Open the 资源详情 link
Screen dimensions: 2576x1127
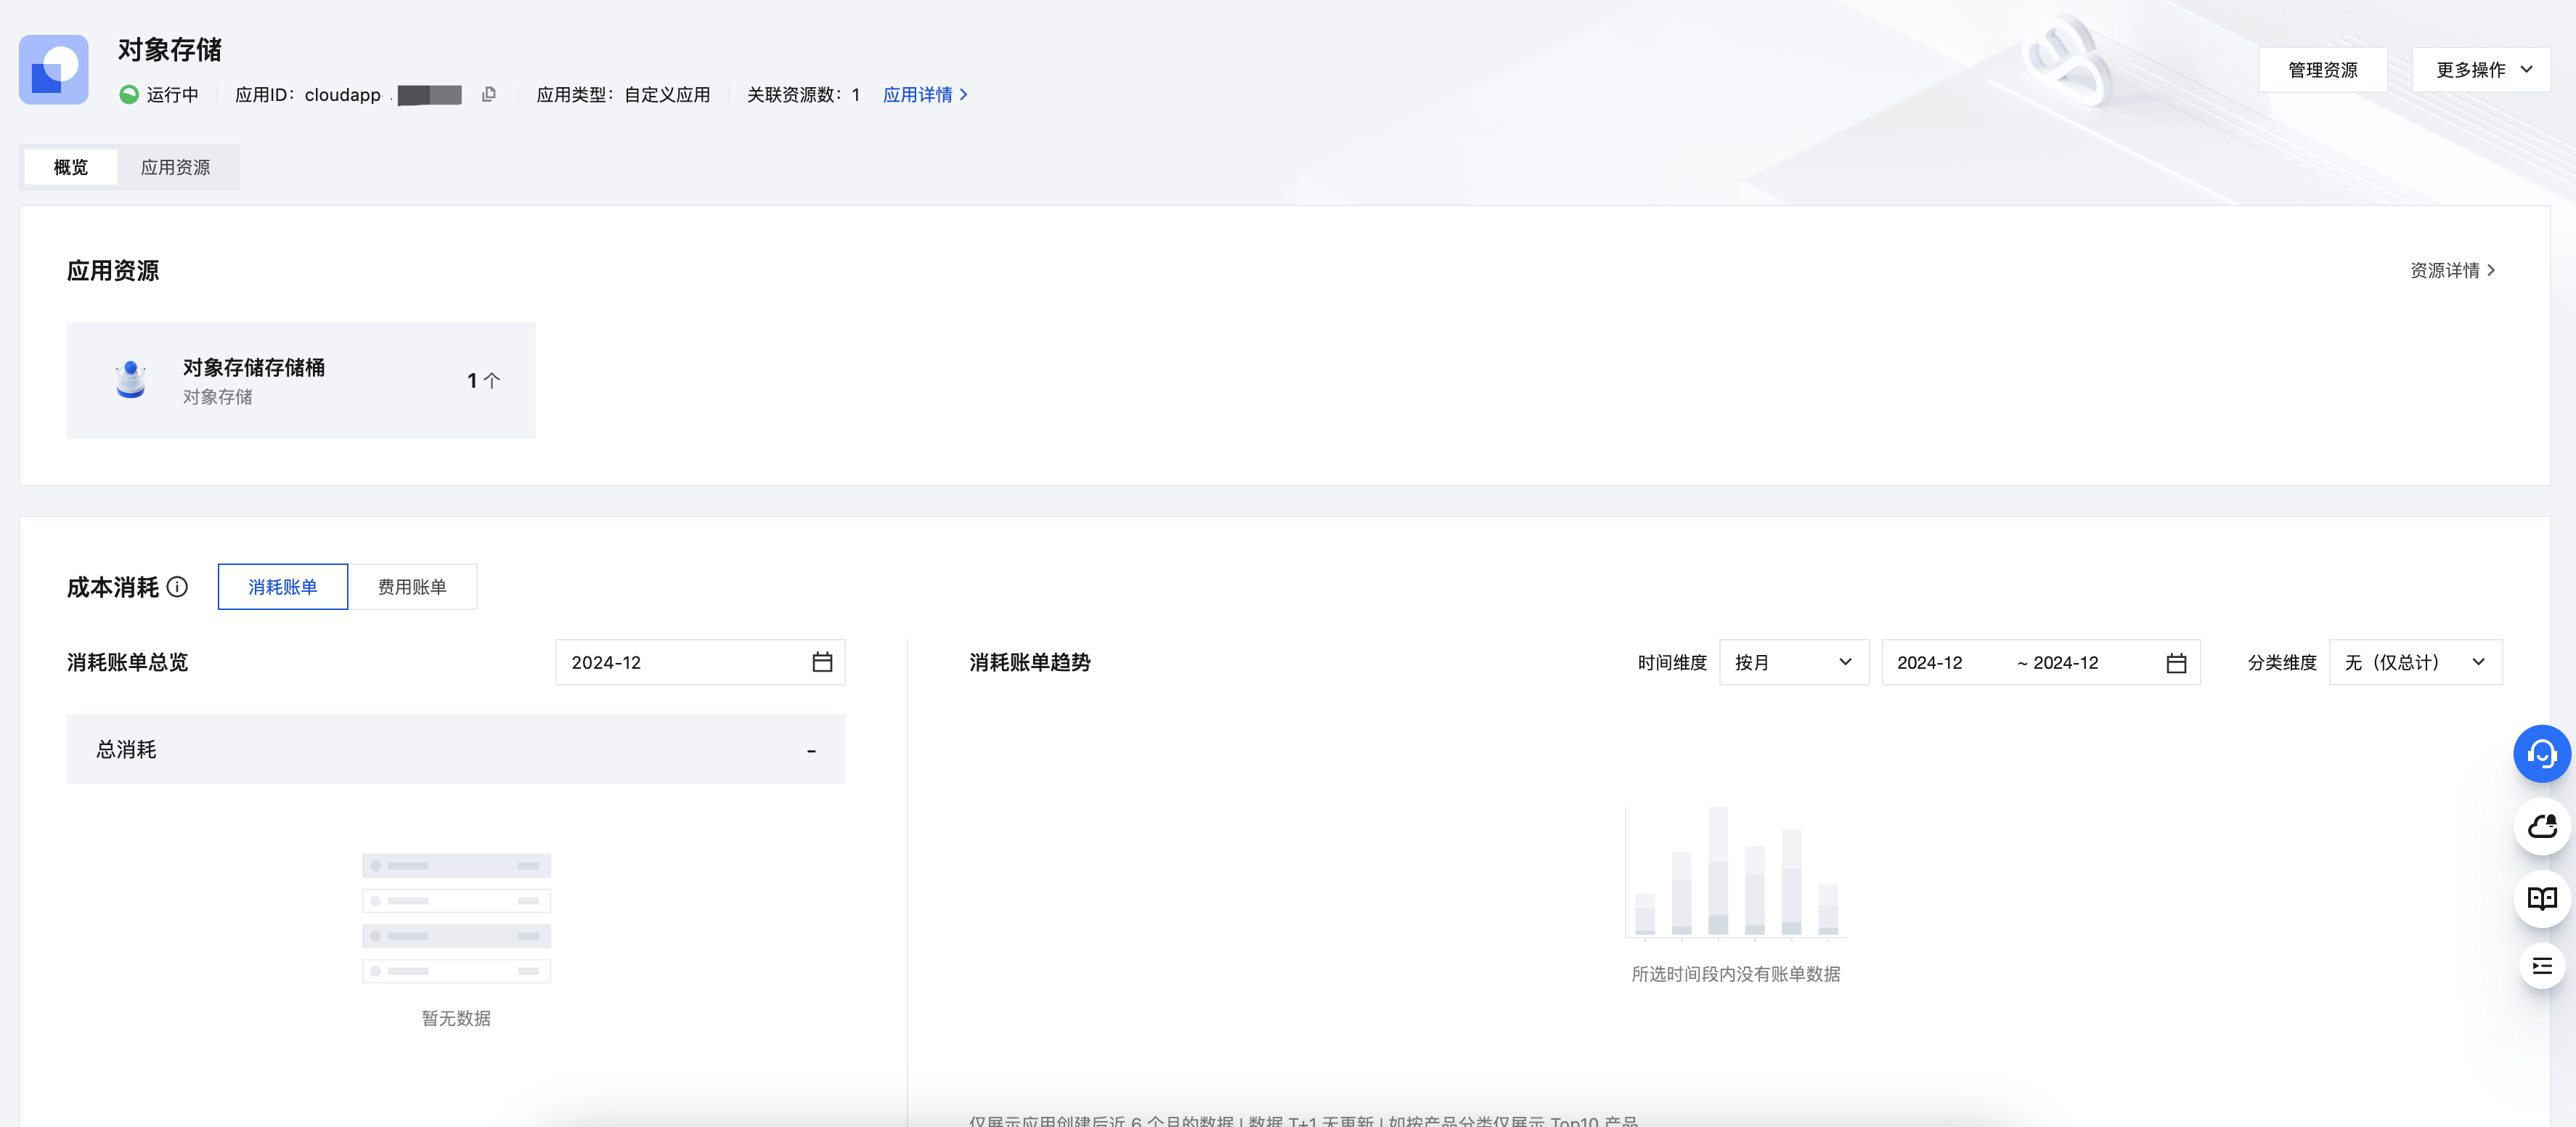click(2452, 270)
